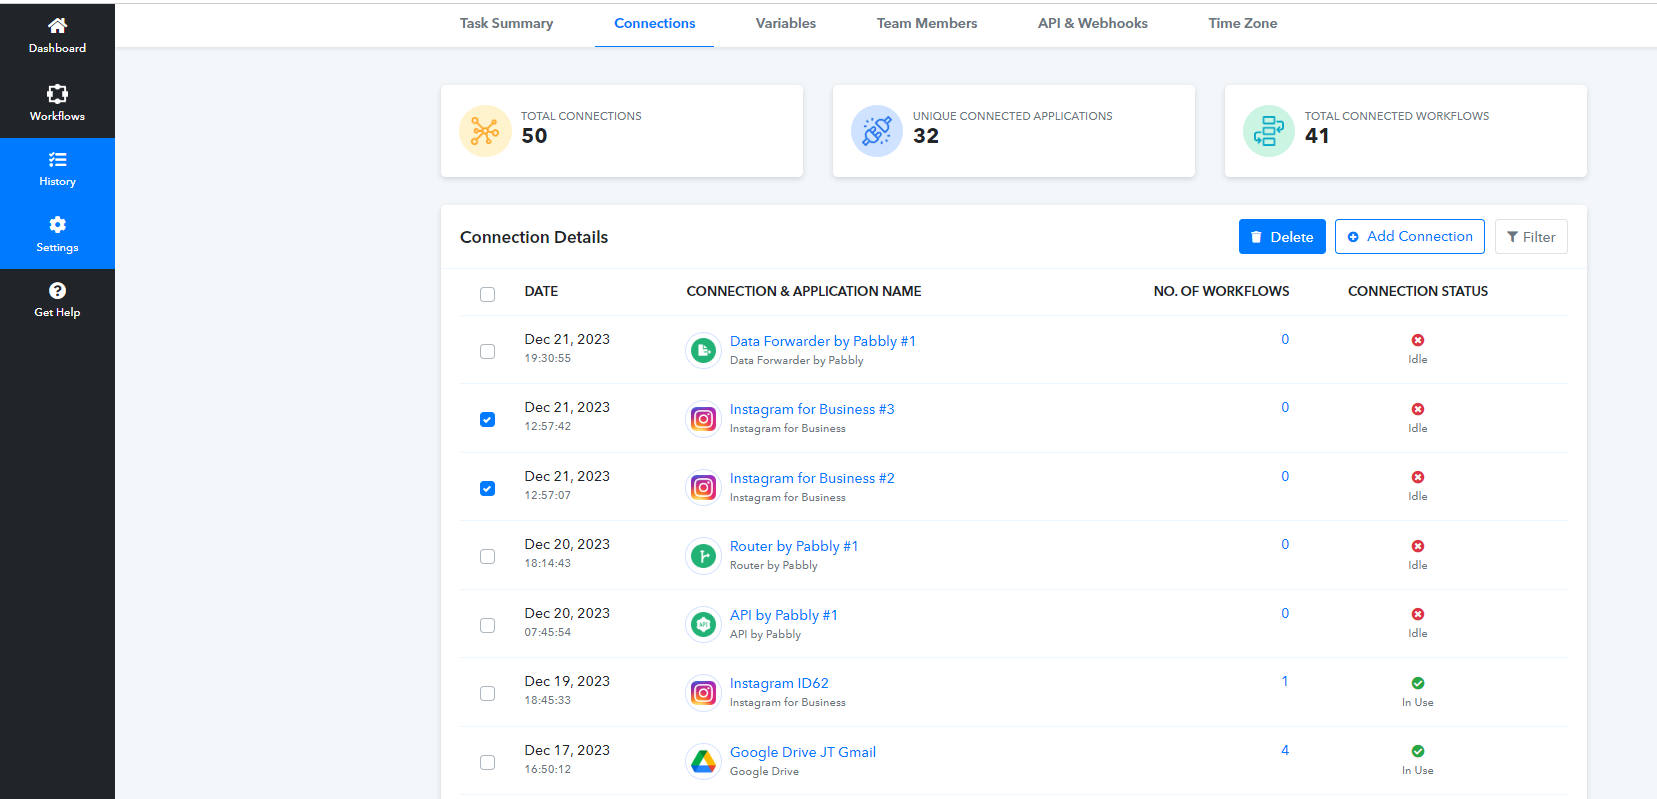This screenshot has width=1657, height=799.
Task: Check the Router by Pabbly #1 row checkbox
Action: (x=487, y=556)
